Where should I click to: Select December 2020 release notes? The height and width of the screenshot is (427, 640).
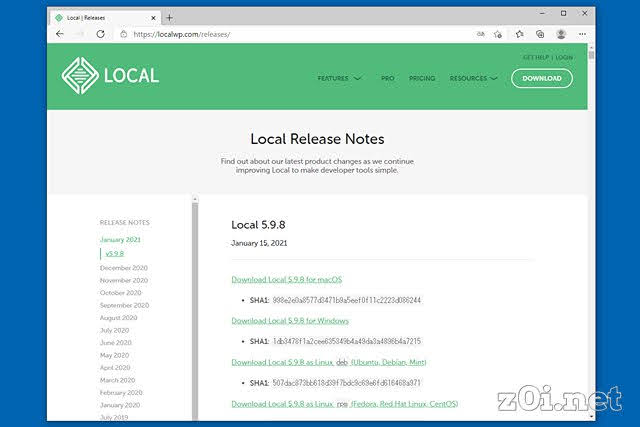[x=124, y=268]
